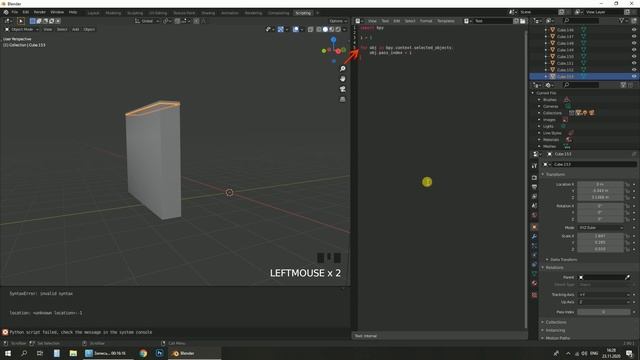Switch to the Layout workspace tab
The width and height of the screenshot is (640, 360).
93,13
